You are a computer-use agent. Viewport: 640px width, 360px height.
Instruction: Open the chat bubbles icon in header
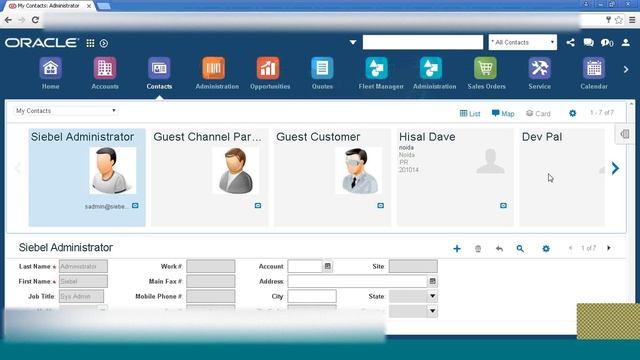pos(588,42)
